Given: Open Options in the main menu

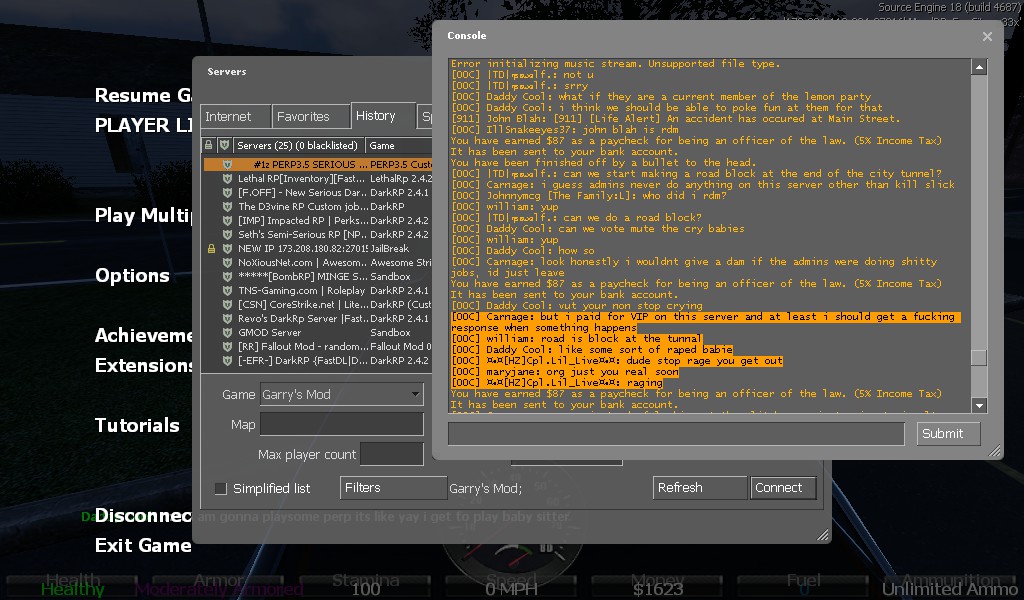Looking at the screenshot, I should 133,276.
